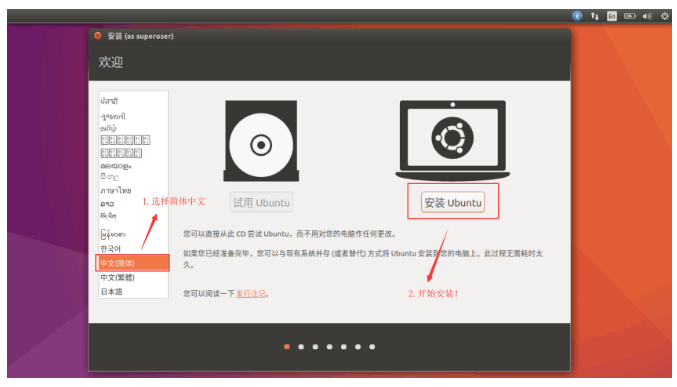This screenshot has width=677, height=387.
Task: Open the sound volume indicator
Action: pos(647,16)
